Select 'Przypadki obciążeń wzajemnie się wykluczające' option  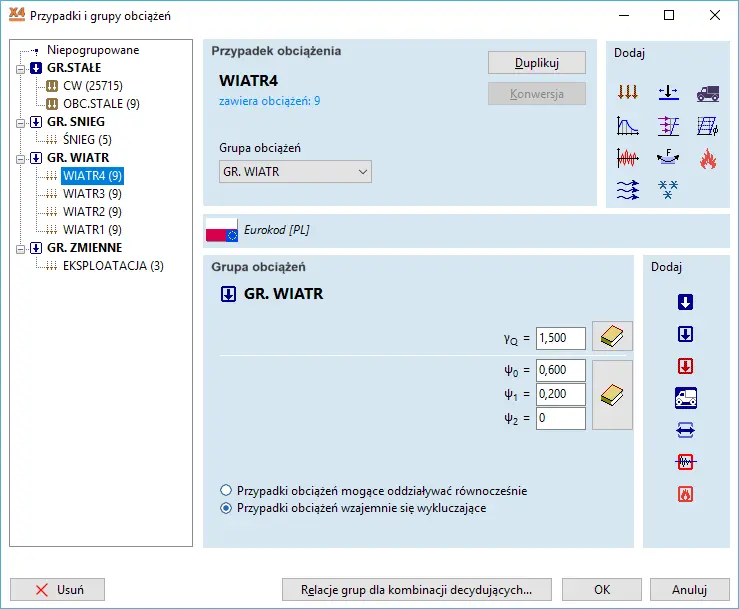[x=226, y=508]
